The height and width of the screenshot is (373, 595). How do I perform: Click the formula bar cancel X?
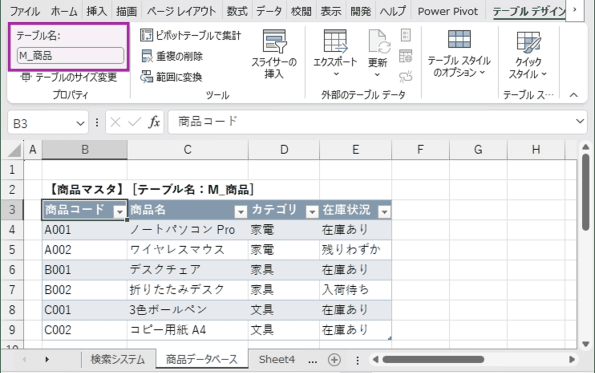(115, 122)
